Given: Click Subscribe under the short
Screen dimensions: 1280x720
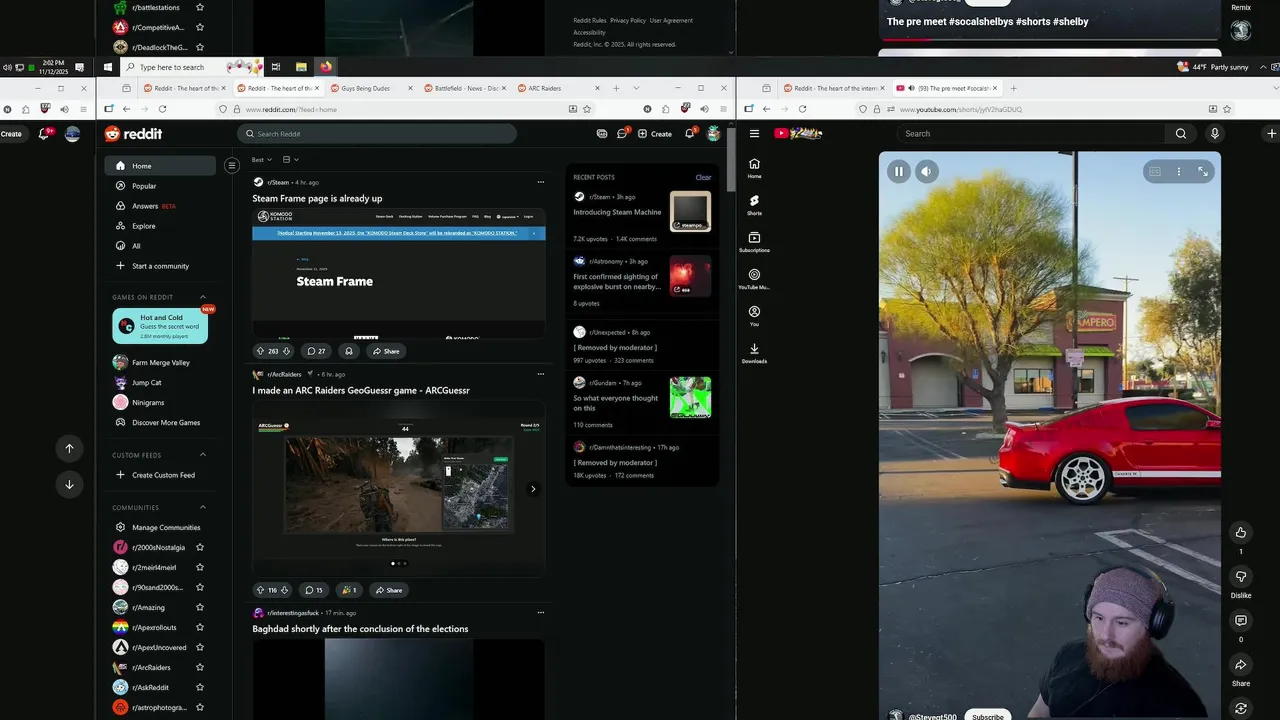Looking at the screenshot, I should [988, 716].
